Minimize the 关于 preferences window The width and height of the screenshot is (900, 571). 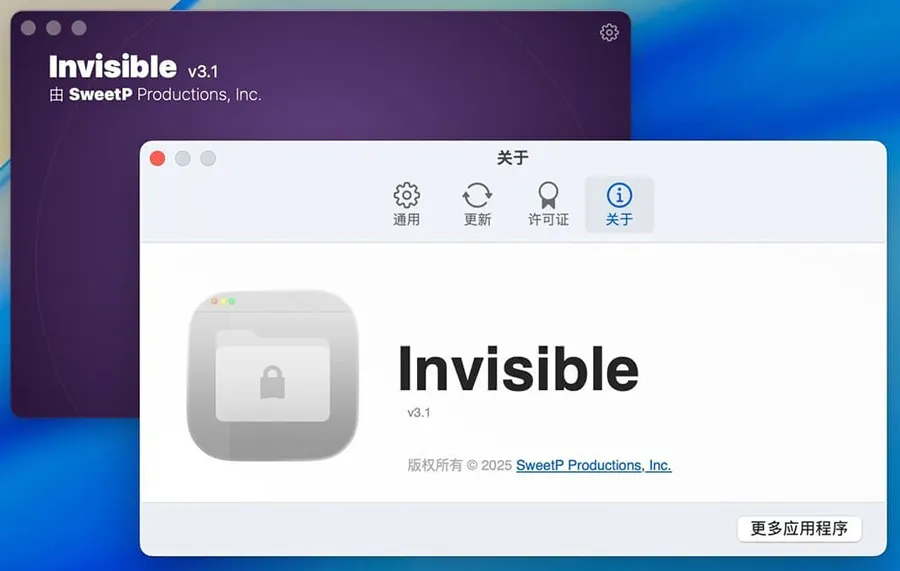[x=183, y=158]
